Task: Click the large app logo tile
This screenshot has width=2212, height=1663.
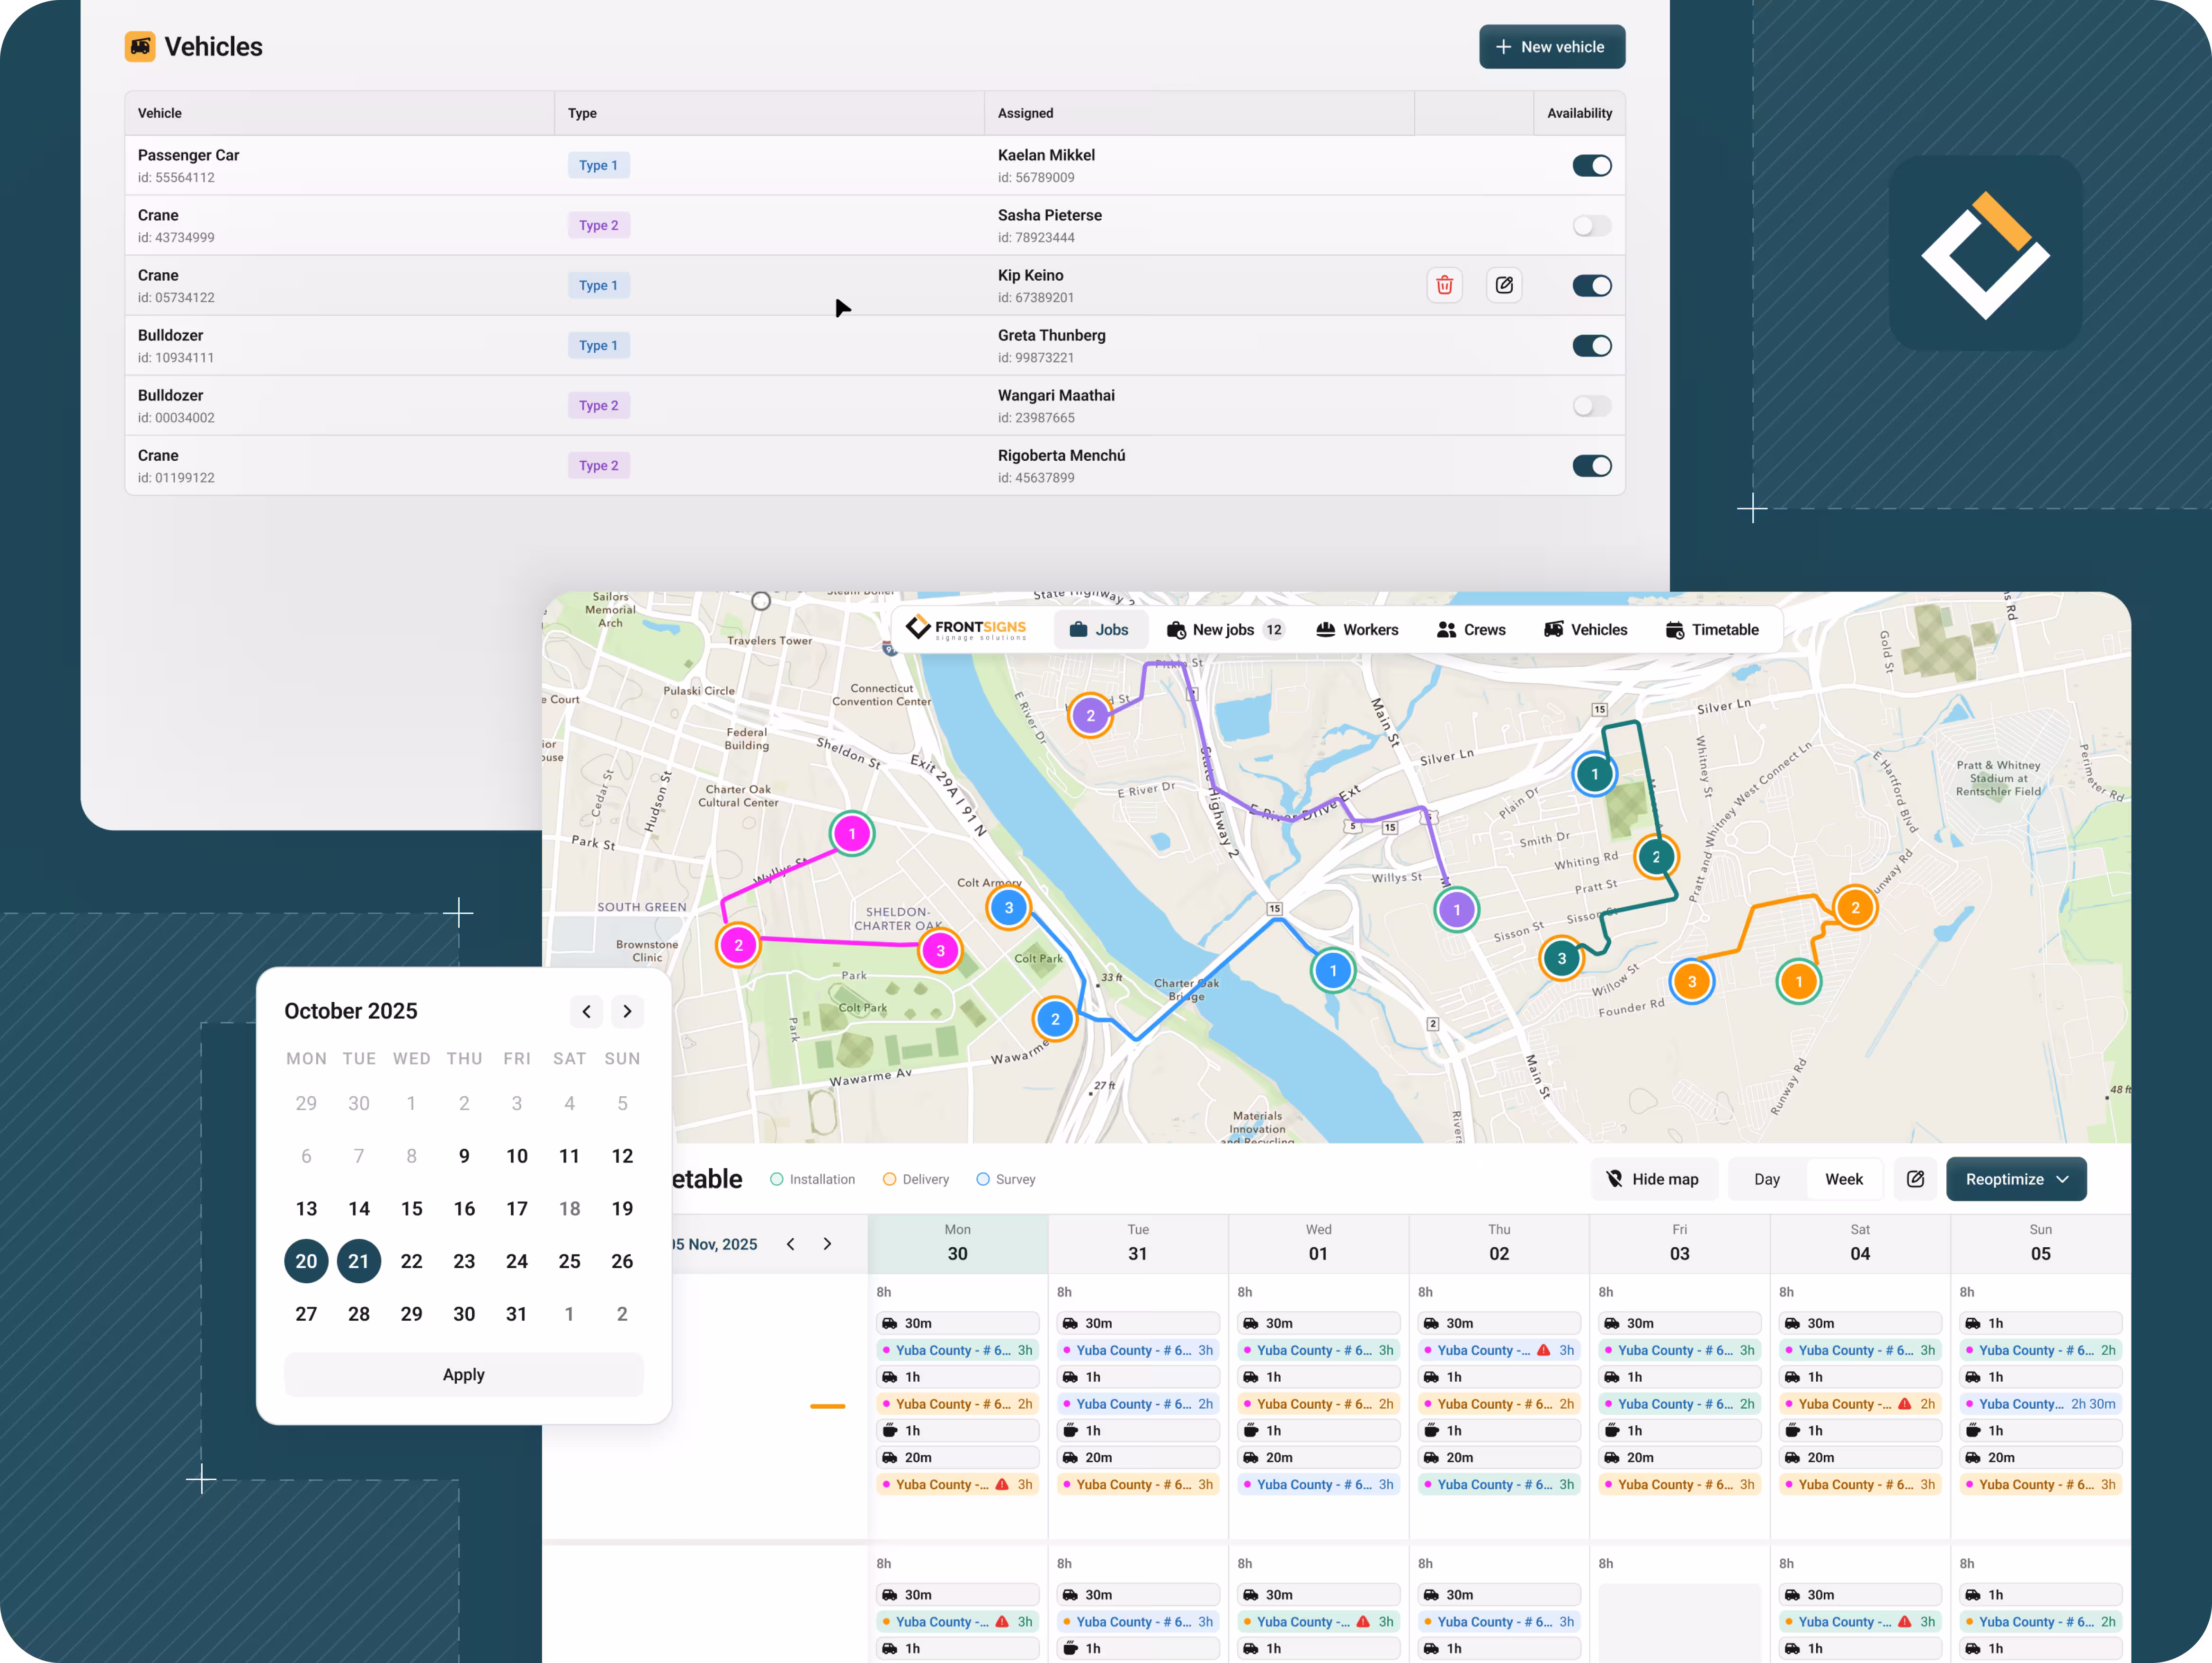Action: coord(1985,253)
